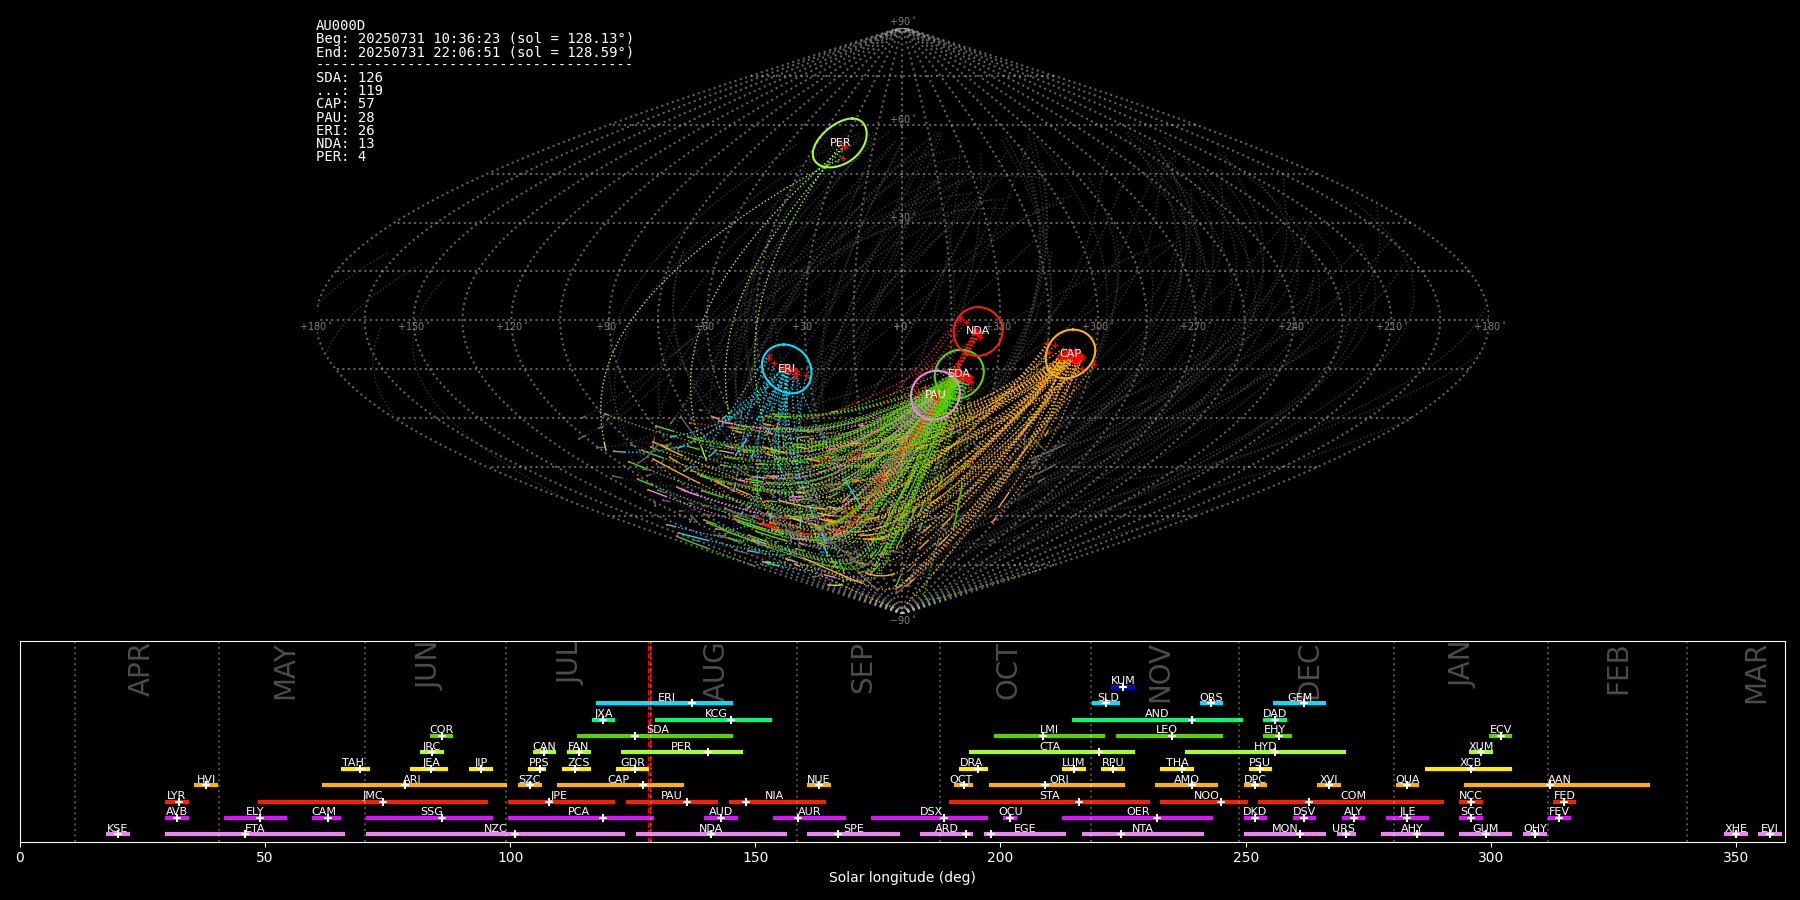The height and width of the screenshot is (900, 1800).
Task: Select the ETA shower bar in the timeline
Action: pyautogui.click(x=255, y=834)
